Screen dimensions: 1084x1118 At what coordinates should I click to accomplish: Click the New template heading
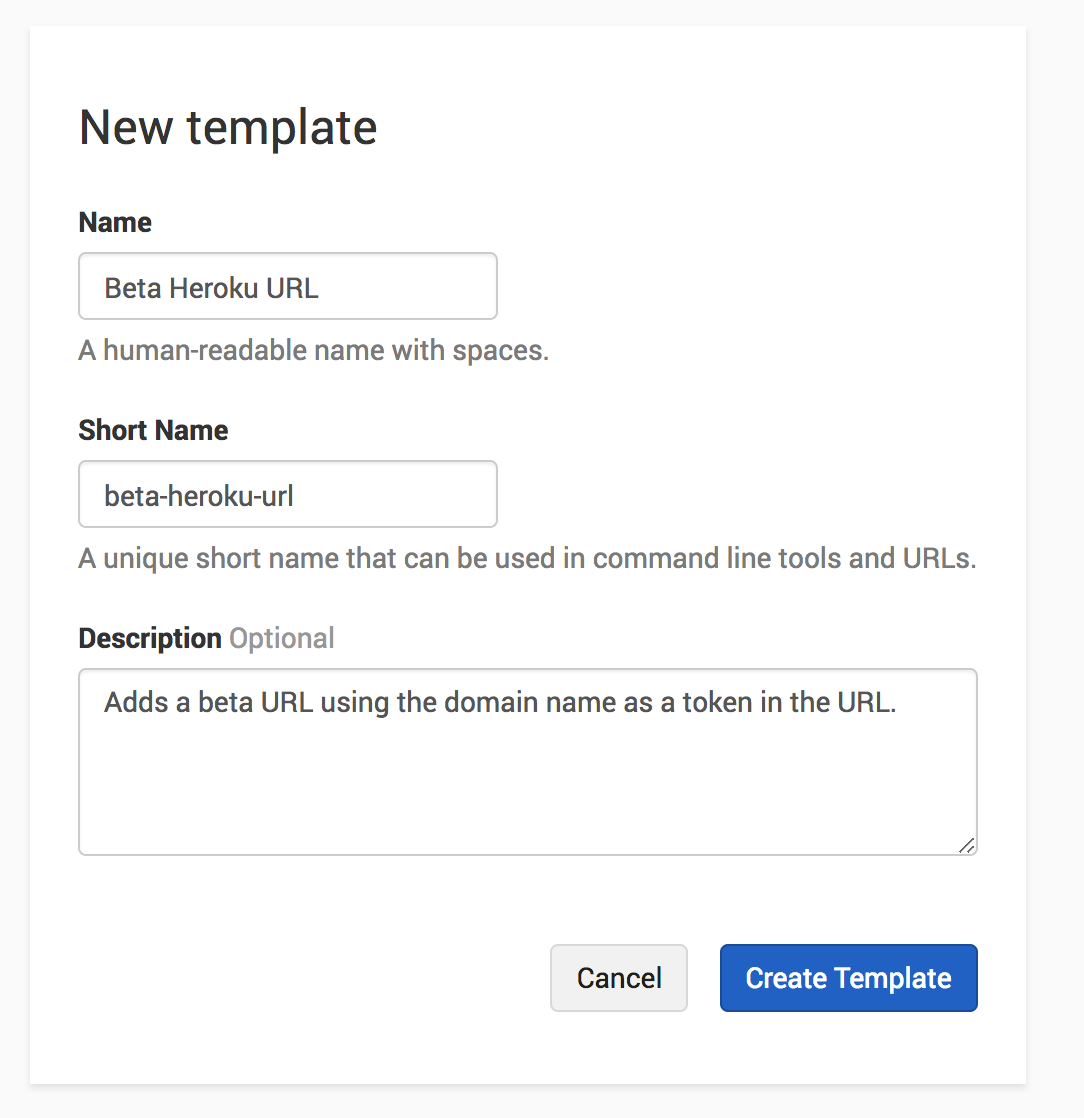pos(228,128)
